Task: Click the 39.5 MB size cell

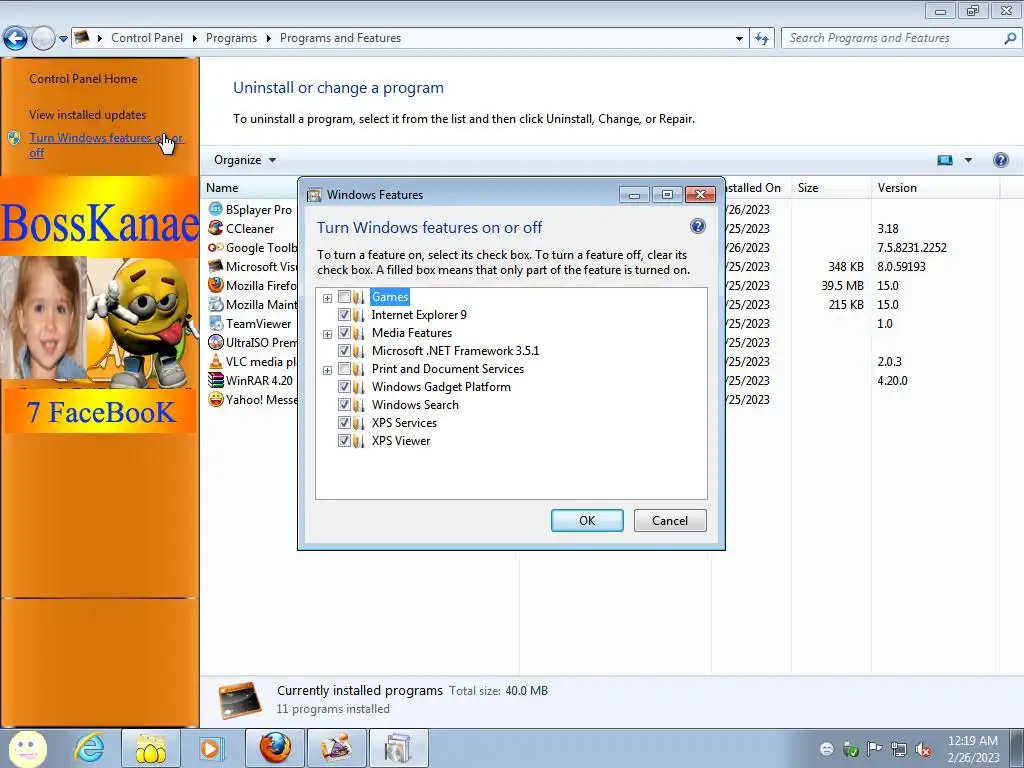Action: [x=842, y=285]
